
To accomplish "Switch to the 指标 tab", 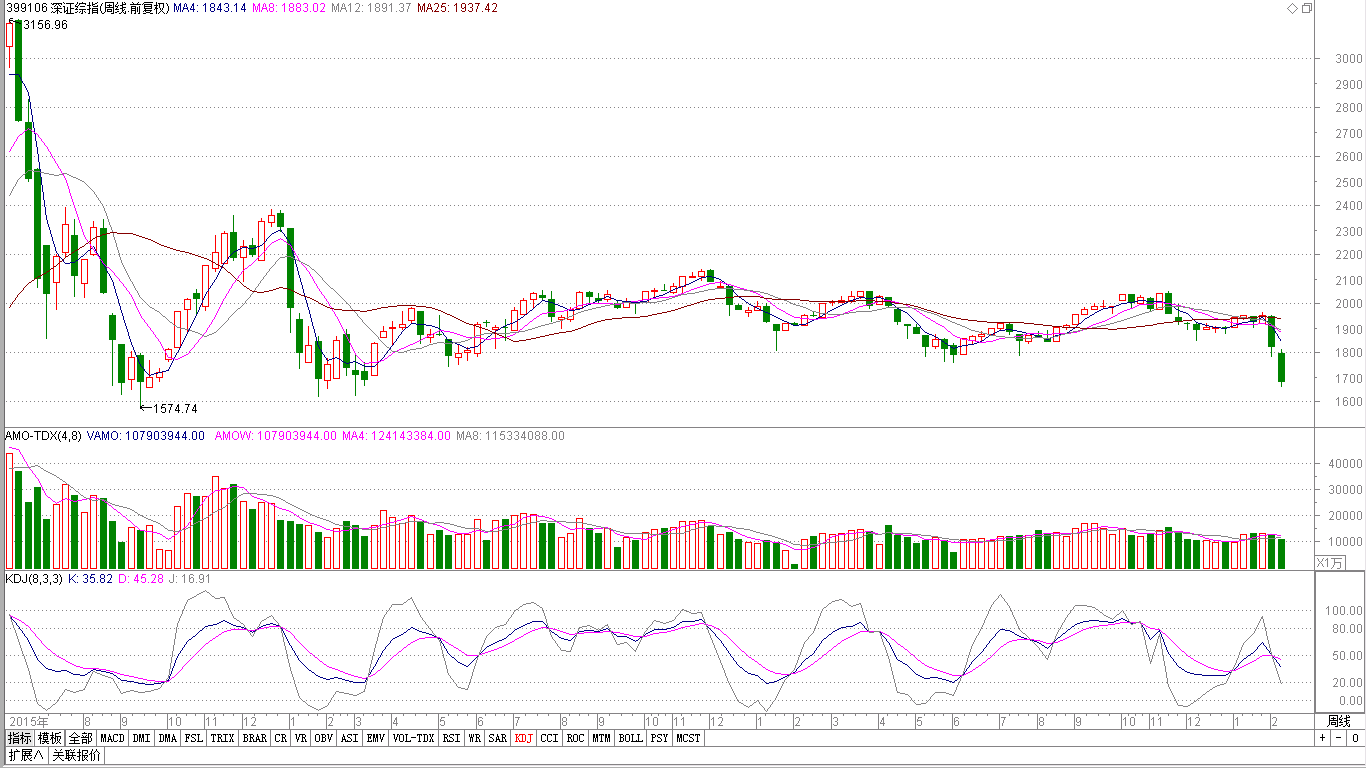I will coord(19,738).
